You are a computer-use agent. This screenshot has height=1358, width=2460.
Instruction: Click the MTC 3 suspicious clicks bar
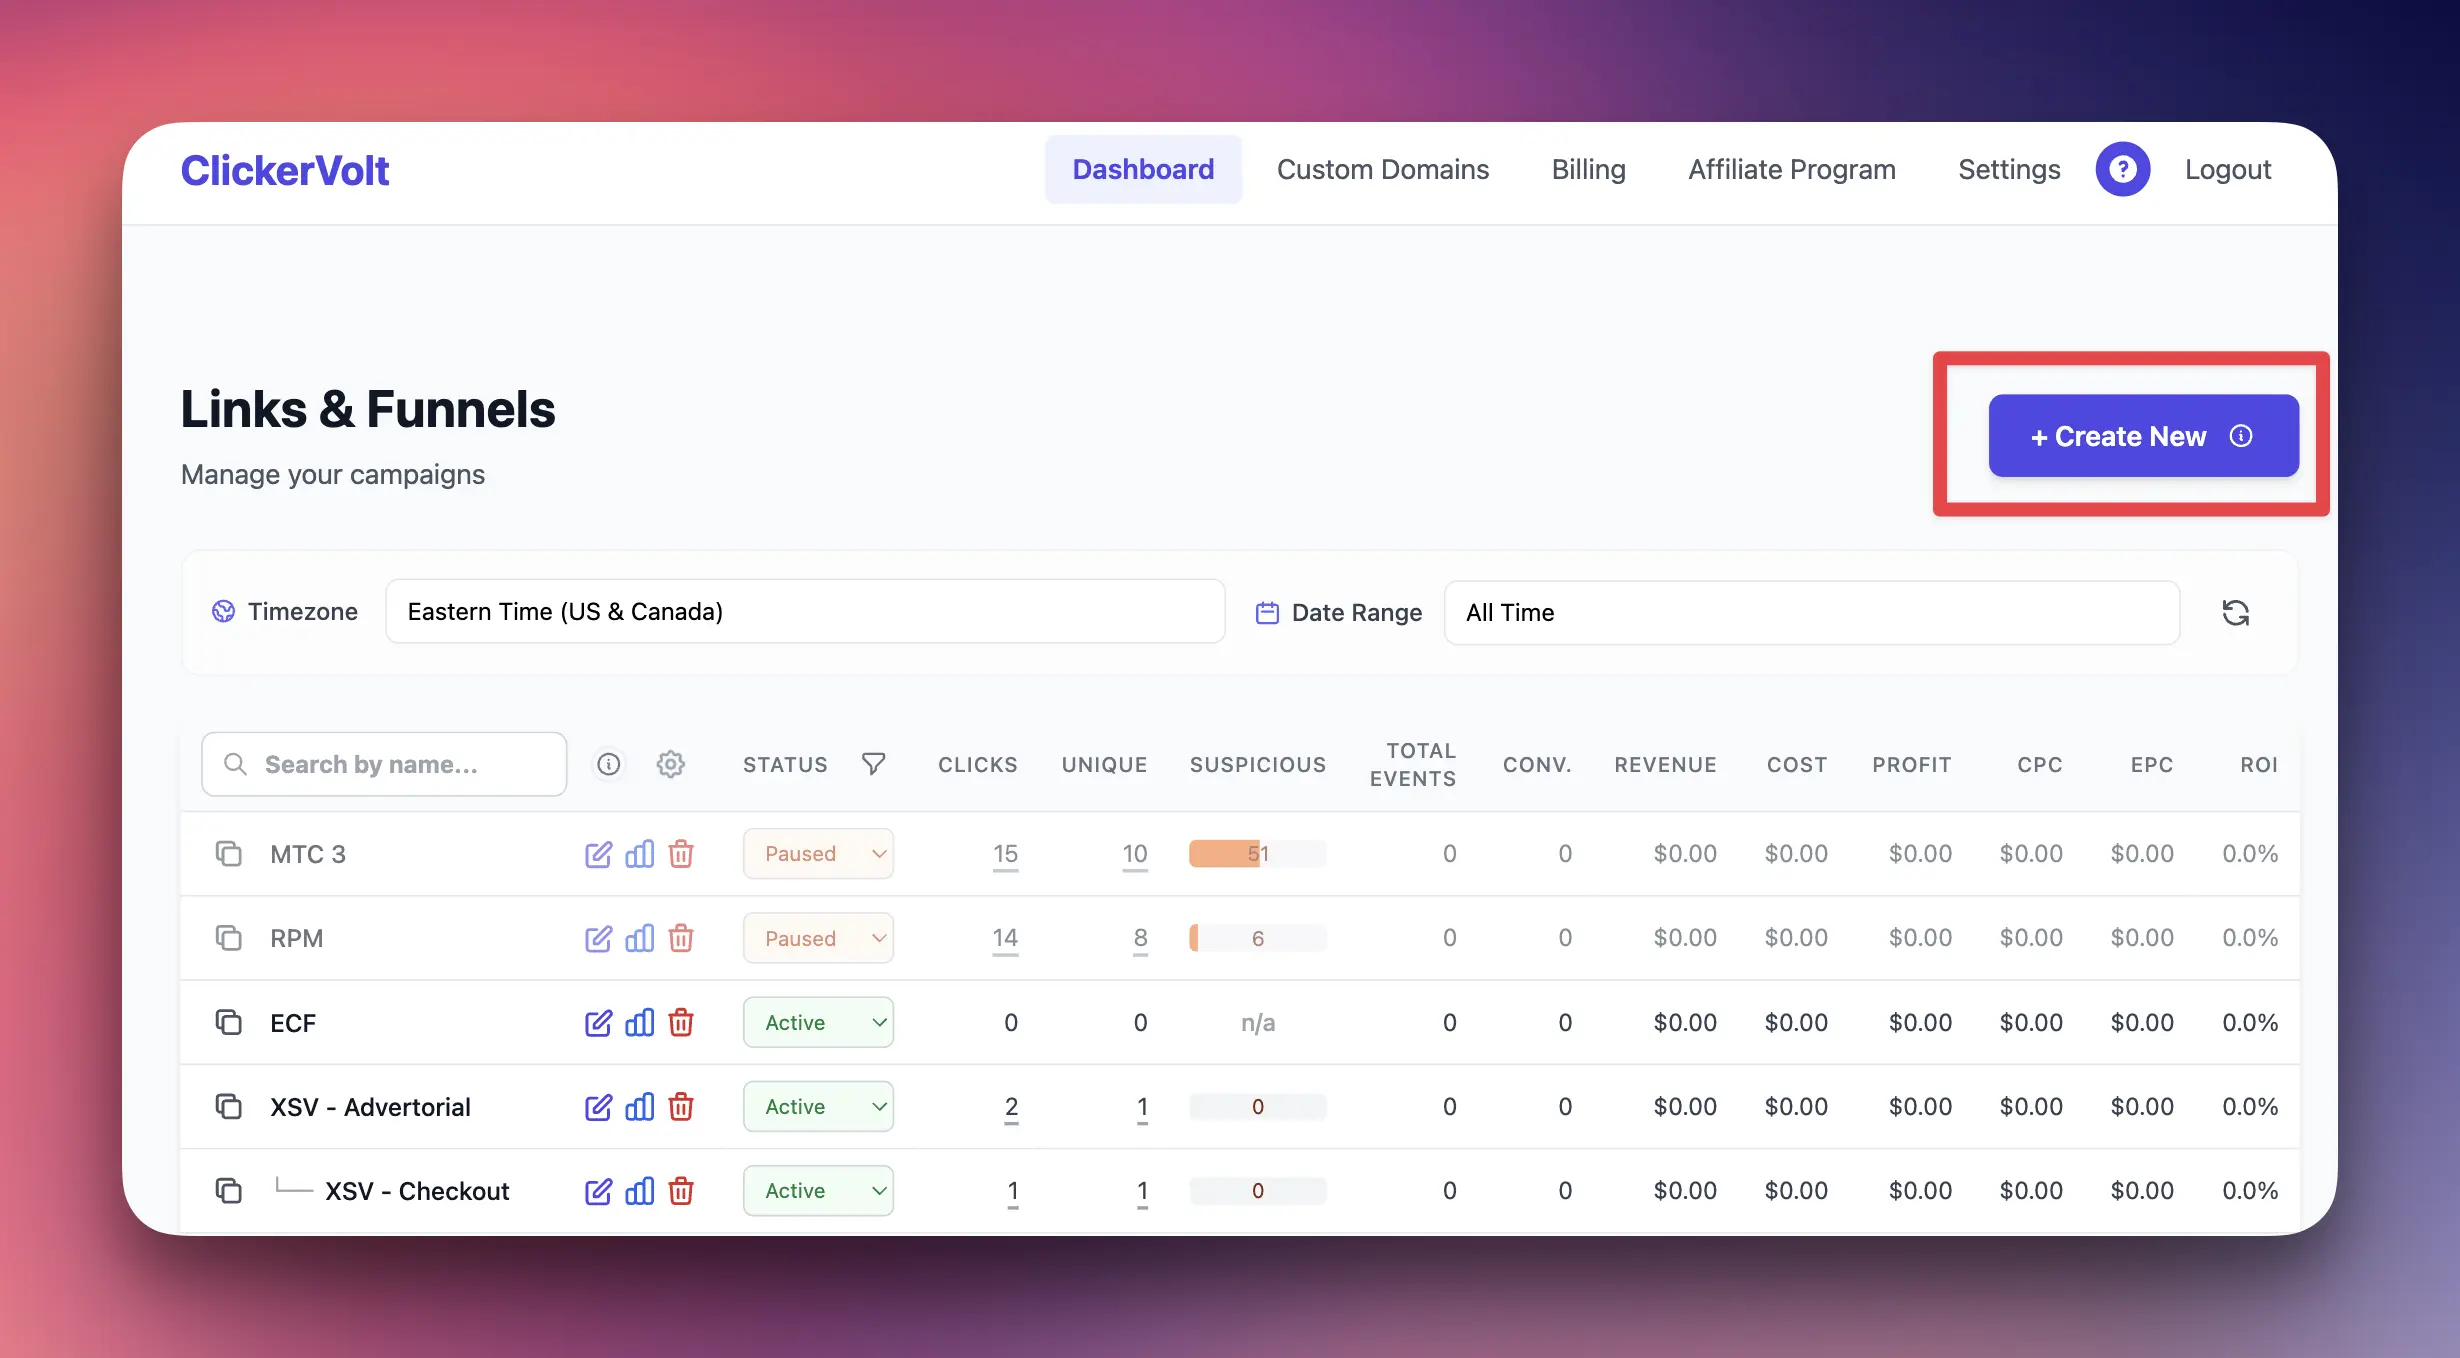coord(1256,854)
